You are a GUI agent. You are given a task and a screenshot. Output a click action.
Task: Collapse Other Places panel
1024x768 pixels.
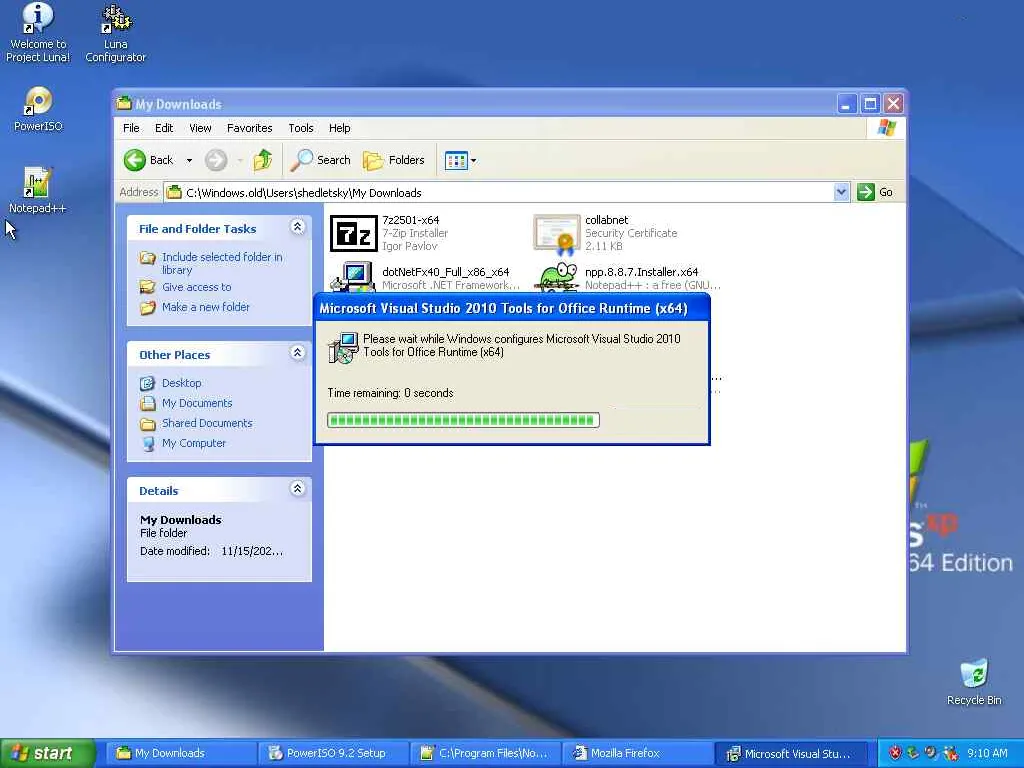297,353
